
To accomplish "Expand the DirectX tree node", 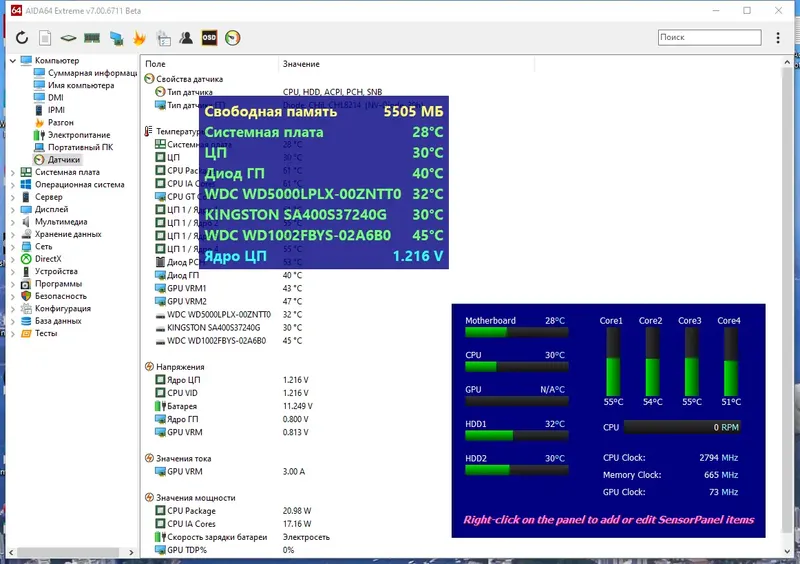I will tap(13, 259).
